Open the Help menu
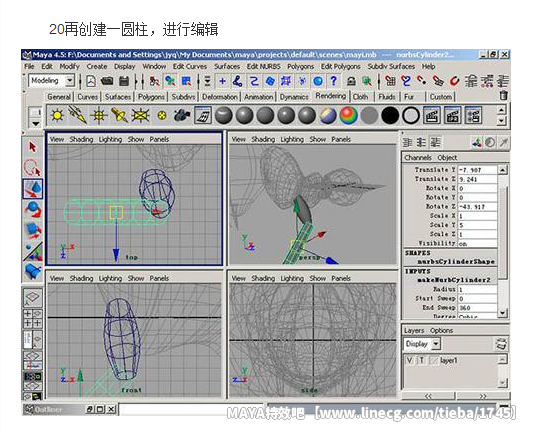Viewport: 558px width, 432px height. (x=428, y=67)
